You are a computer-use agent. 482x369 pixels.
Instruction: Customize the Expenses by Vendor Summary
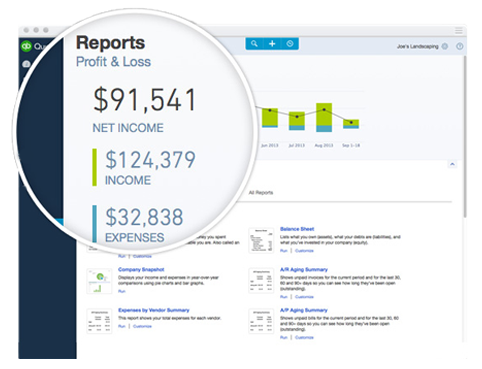click(x=142, y=326)
